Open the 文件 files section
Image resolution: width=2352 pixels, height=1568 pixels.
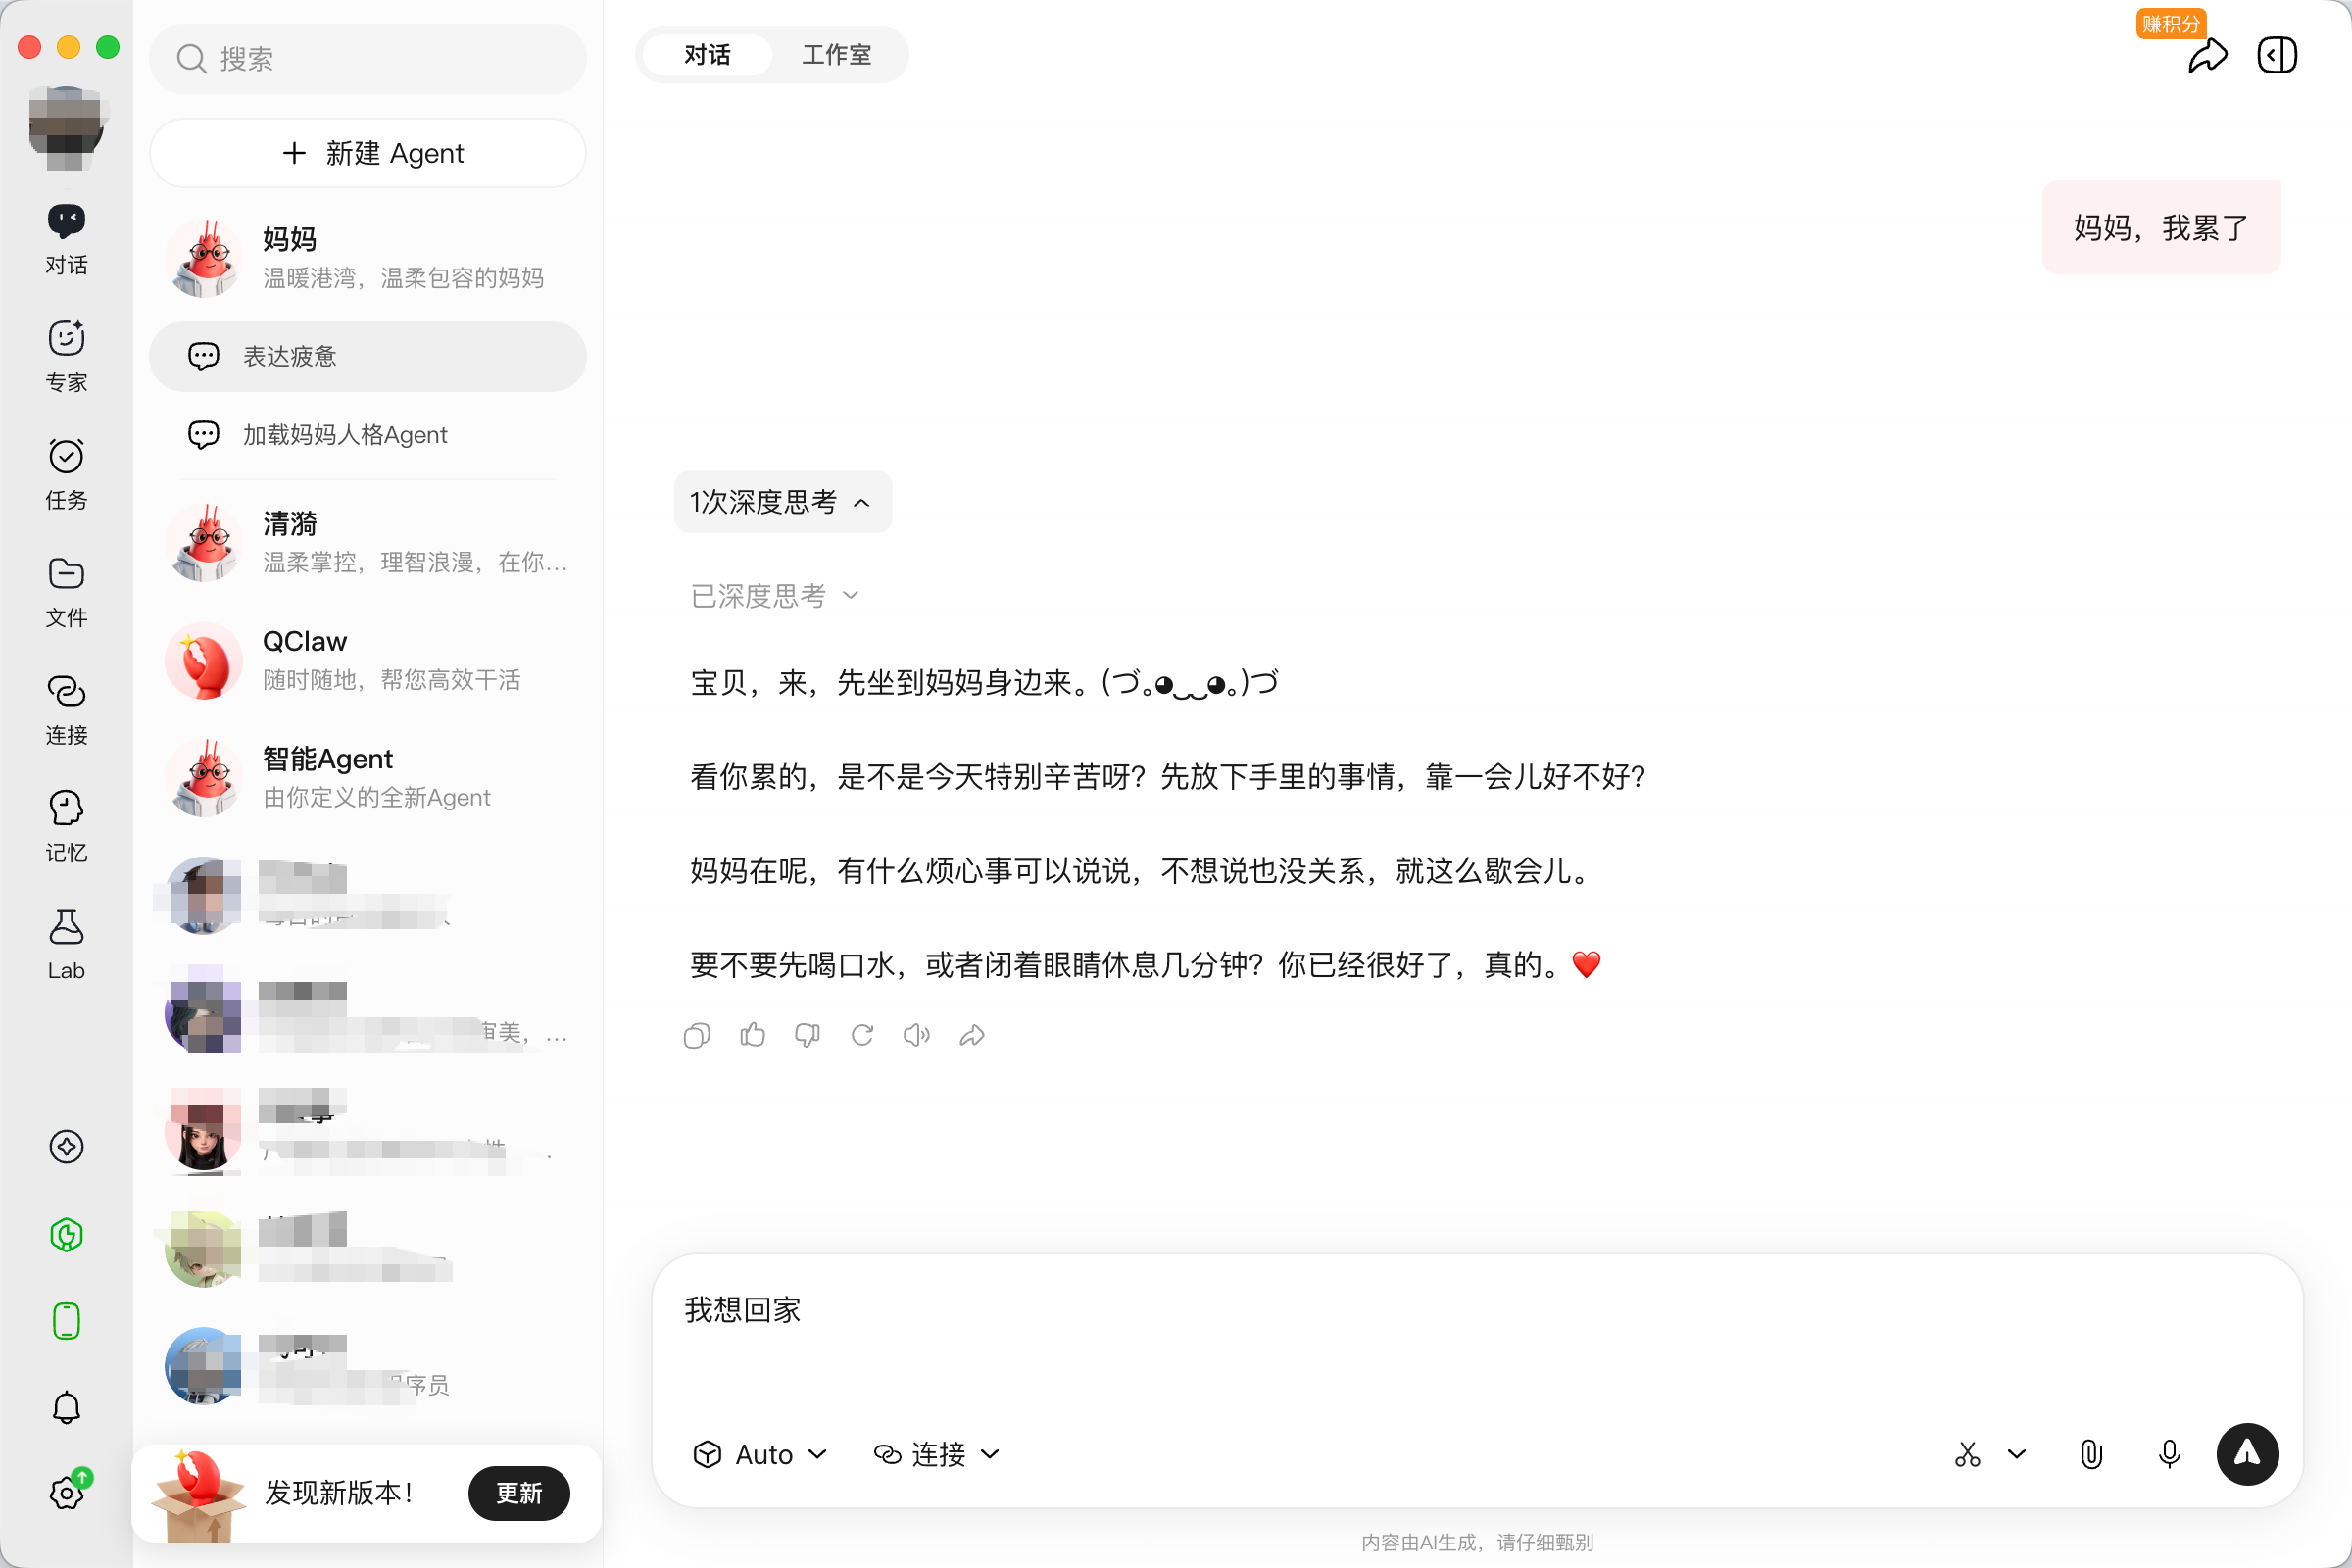(66, 592)
